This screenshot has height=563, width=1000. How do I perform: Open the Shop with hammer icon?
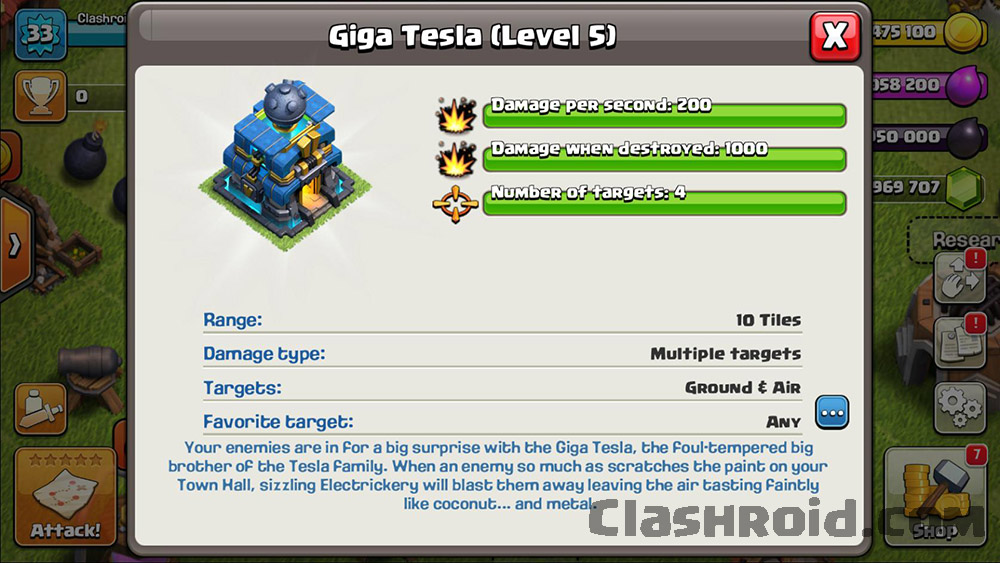[935, 497]
